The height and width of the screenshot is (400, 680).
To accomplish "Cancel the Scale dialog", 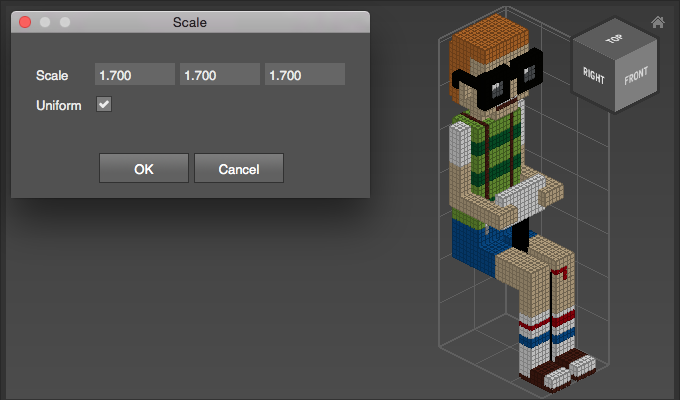I will click(x=239, y=169).
